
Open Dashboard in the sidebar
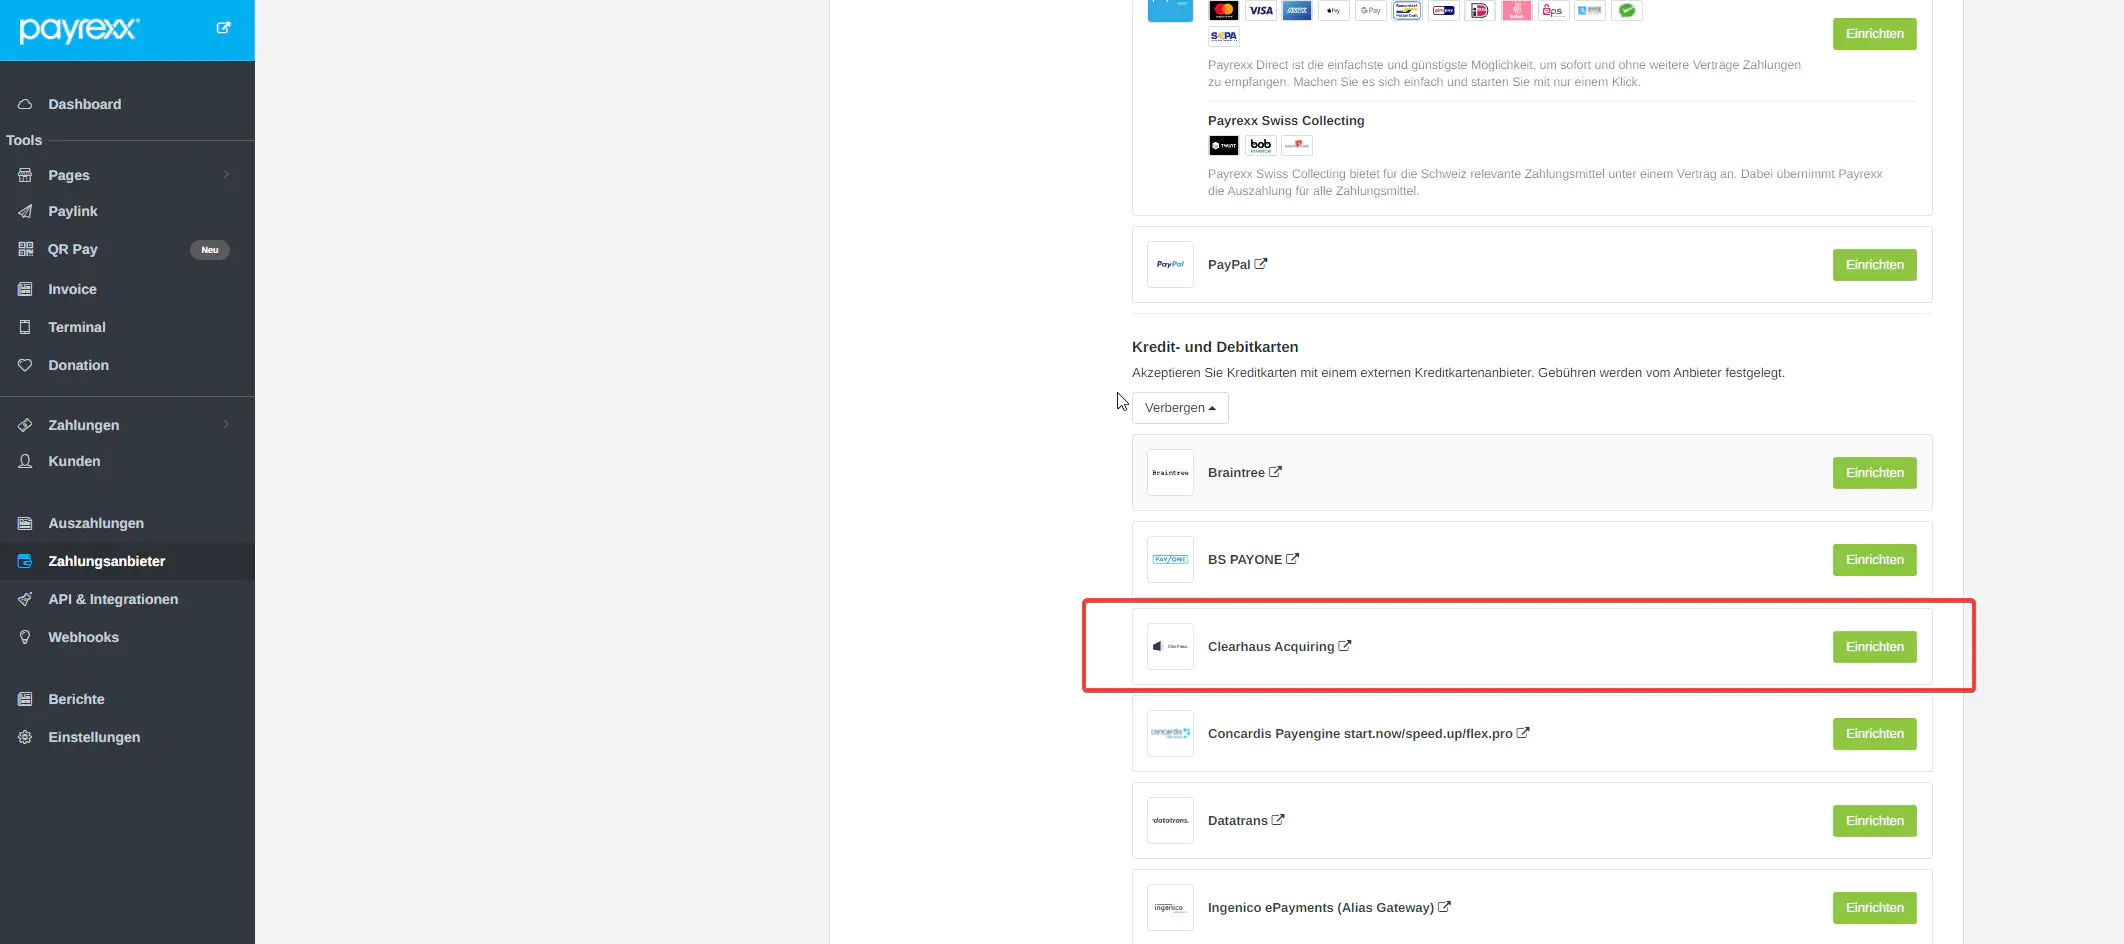[x=84, y=104]
